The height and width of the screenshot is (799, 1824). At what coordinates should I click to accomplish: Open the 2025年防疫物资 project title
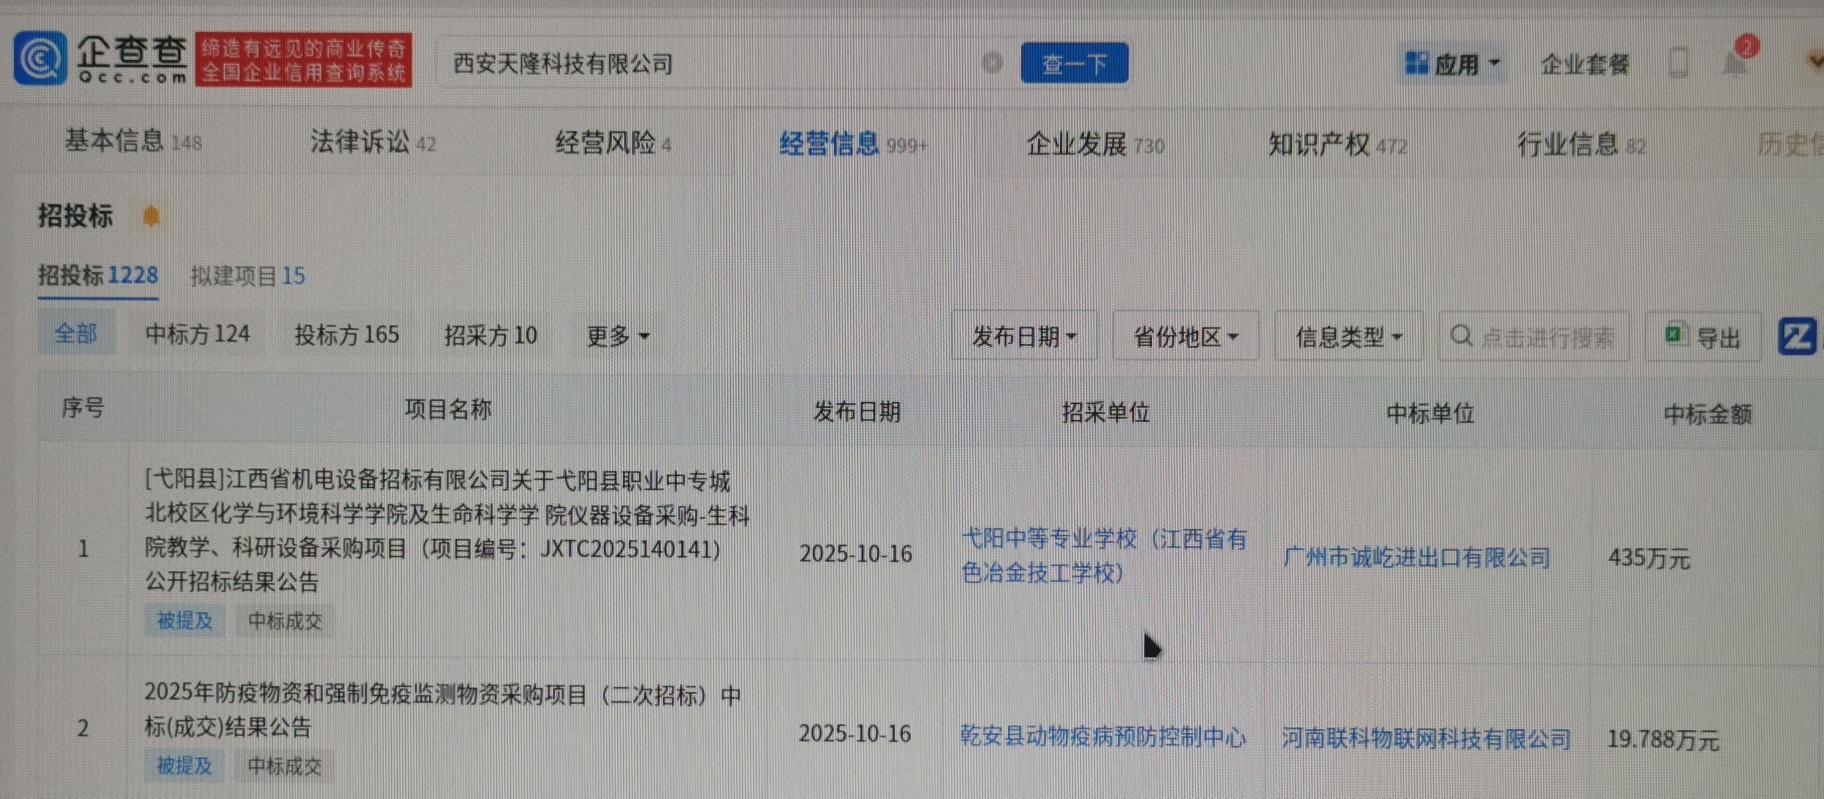pyautogui.click(x=442, y=710)
